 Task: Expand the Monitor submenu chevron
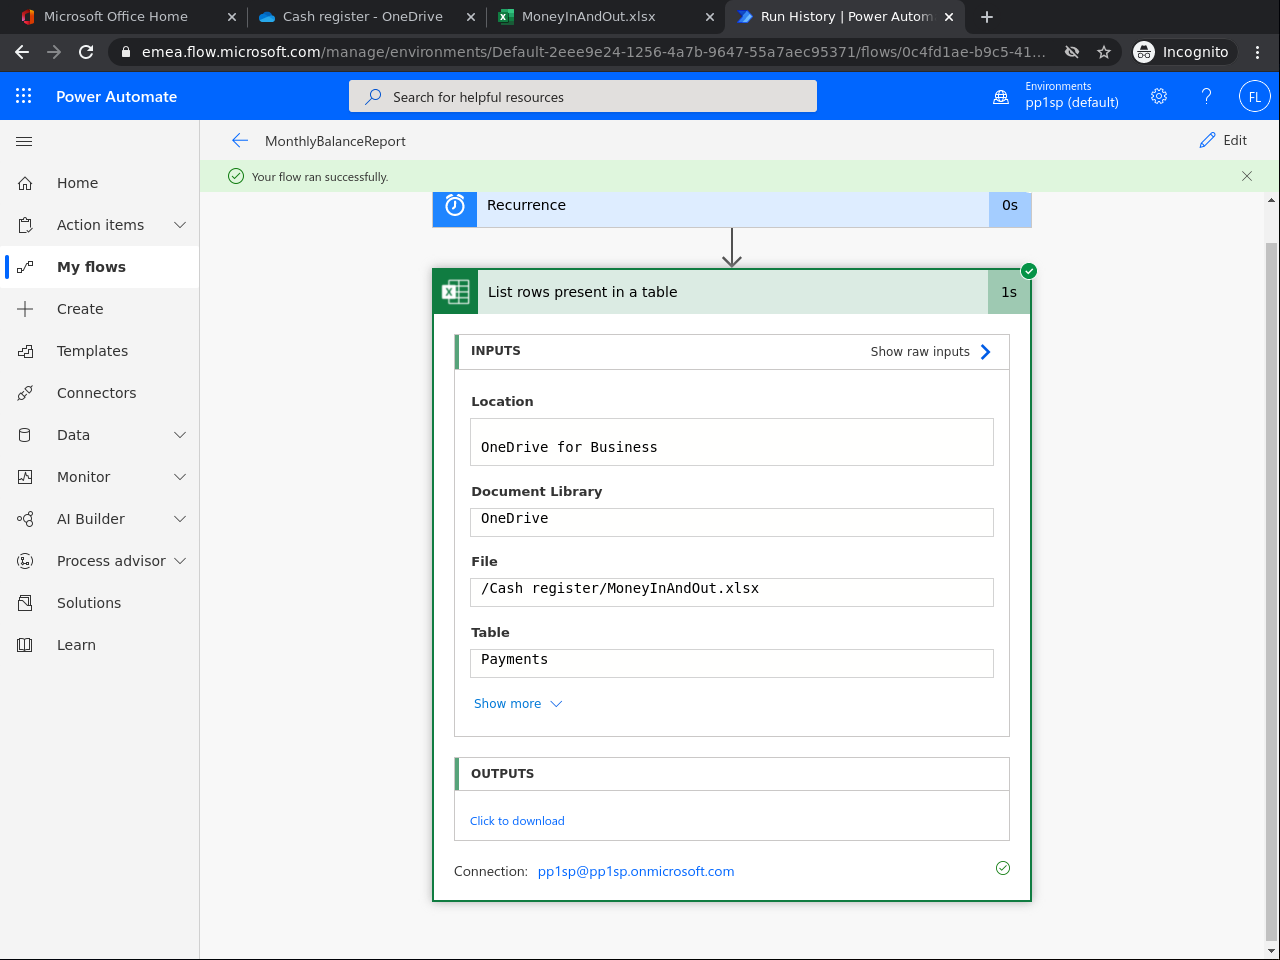coord(180,477)
